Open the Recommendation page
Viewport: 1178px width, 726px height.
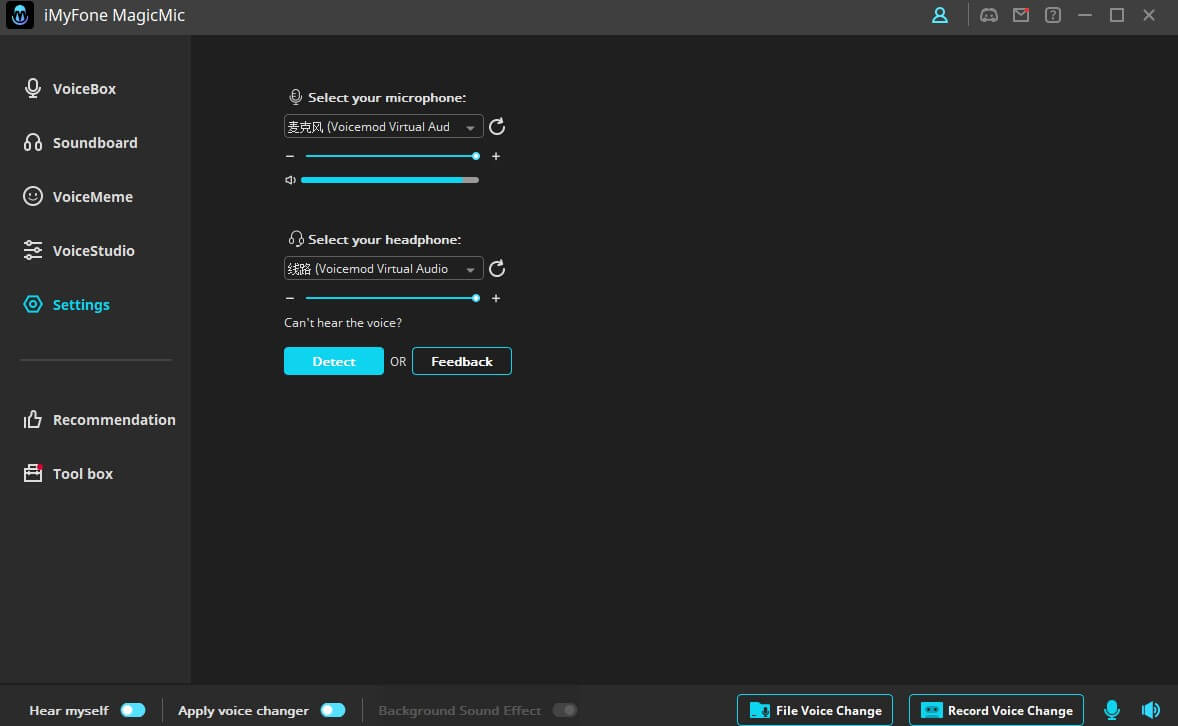pos(99,419)
